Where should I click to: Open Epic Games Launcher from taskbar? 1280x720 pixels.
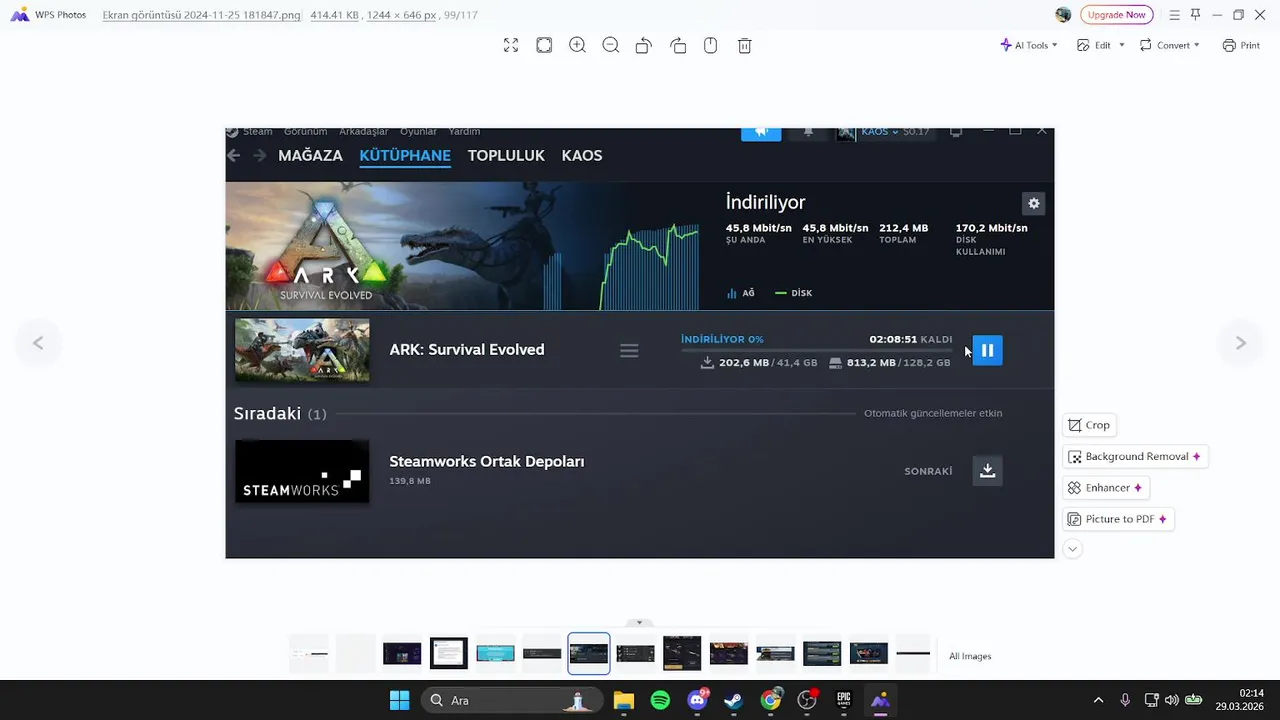(844, 700)
